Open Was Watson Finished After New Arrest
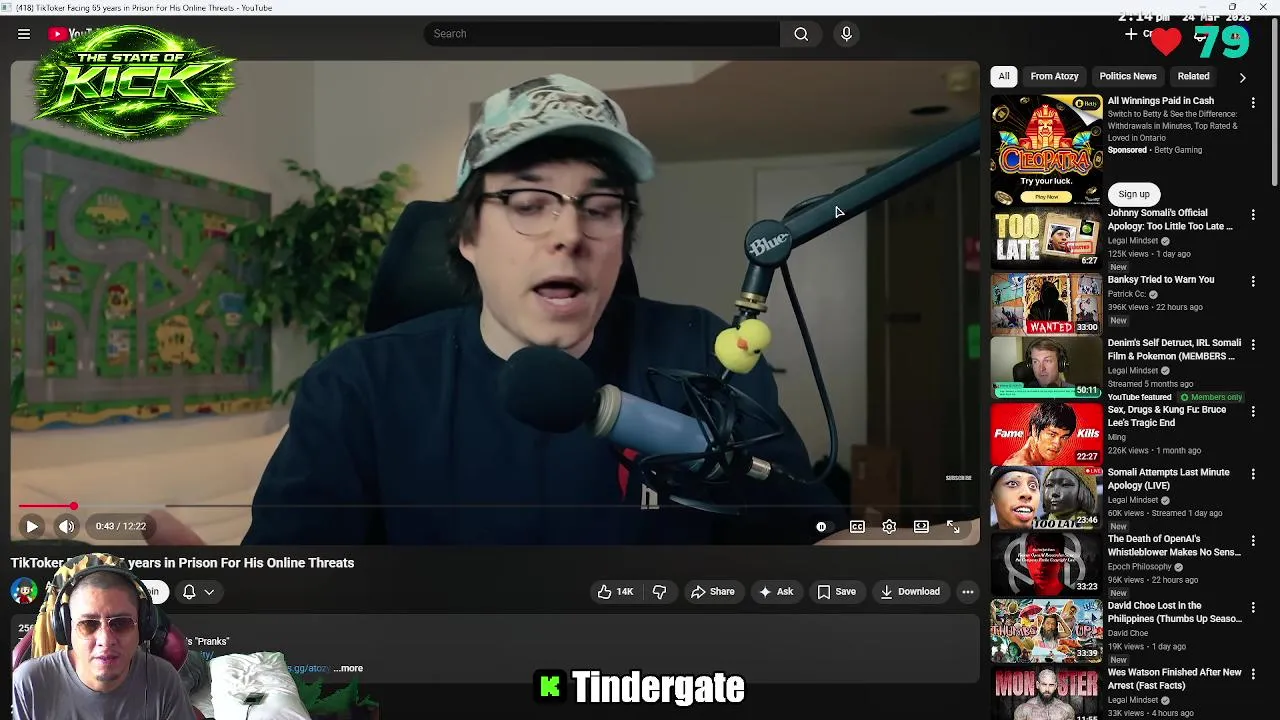 (x=1174, y=679)
